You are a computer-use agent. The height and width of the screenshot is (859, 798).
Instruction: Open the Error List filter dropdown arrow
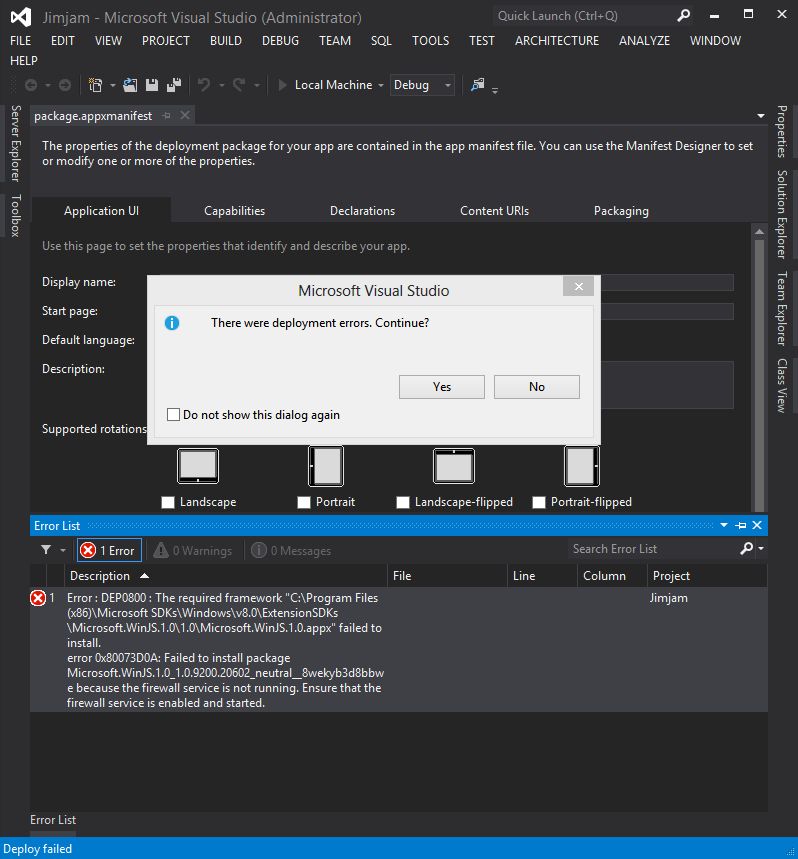(63, 550)
